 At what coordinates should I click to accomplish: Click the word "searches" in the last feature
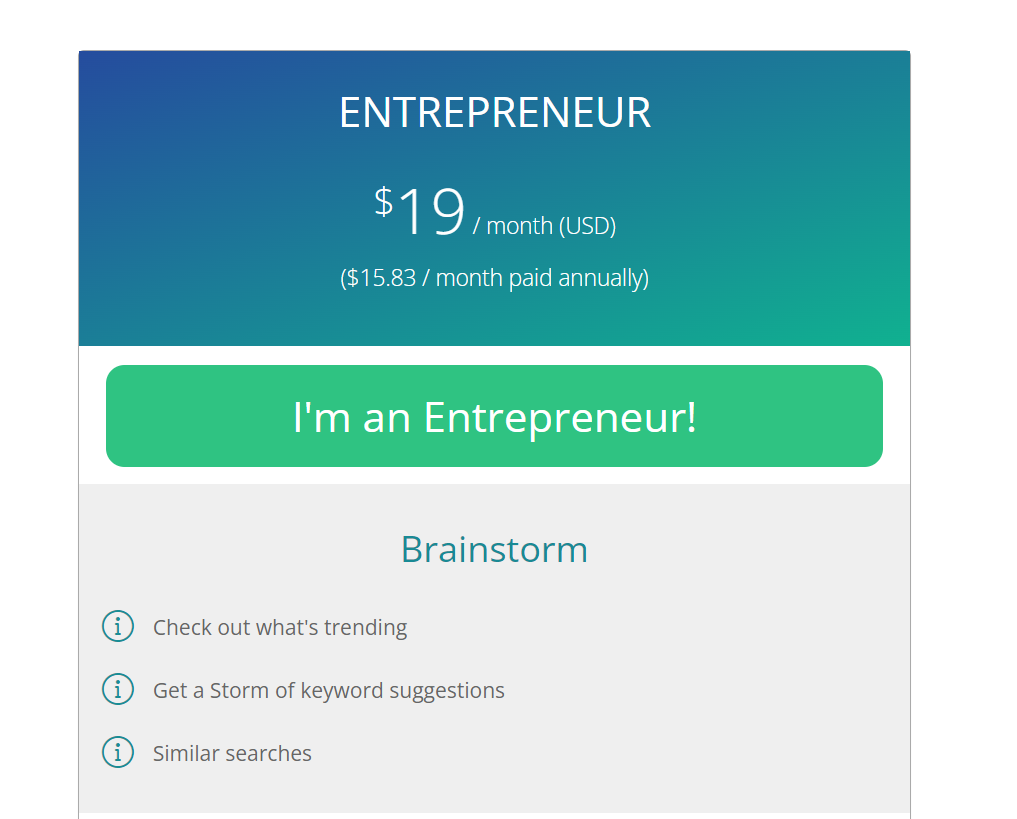pos(269,754)
